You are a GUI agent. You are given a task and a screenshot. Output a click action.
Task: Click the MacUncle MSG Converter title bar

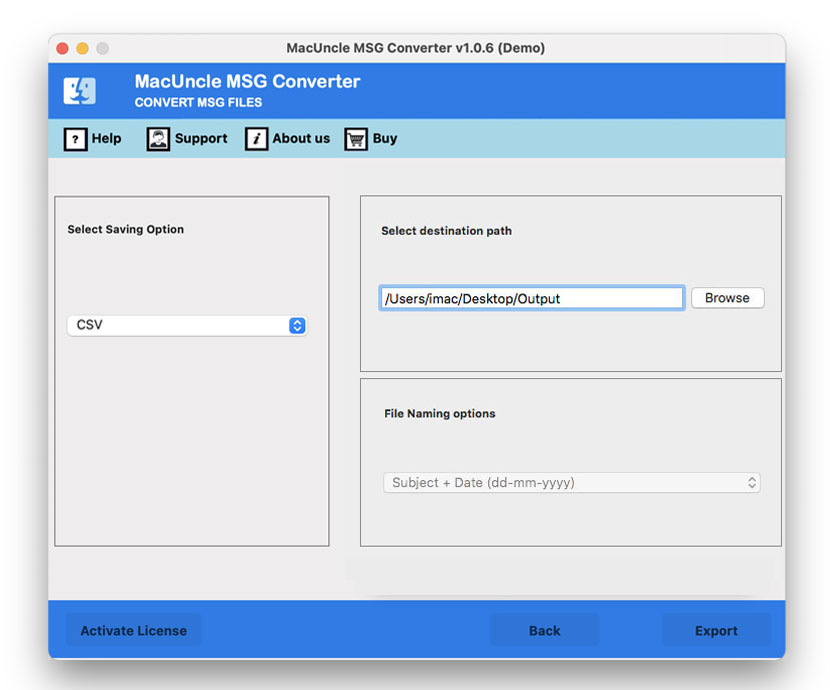point(415,47)
